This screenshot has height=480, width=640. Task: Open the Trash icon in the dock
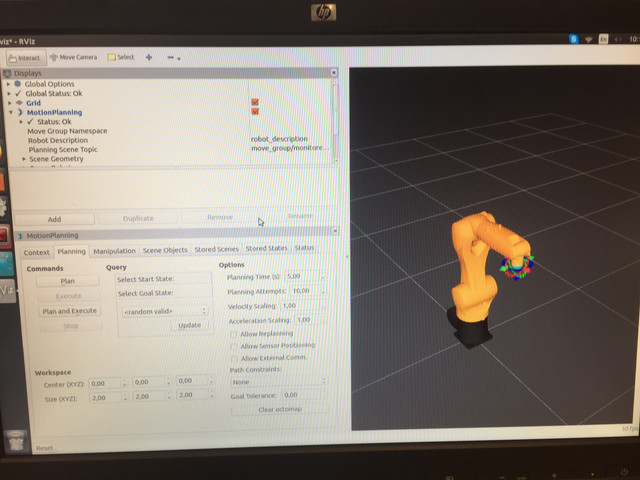click(x=16, y=441)
